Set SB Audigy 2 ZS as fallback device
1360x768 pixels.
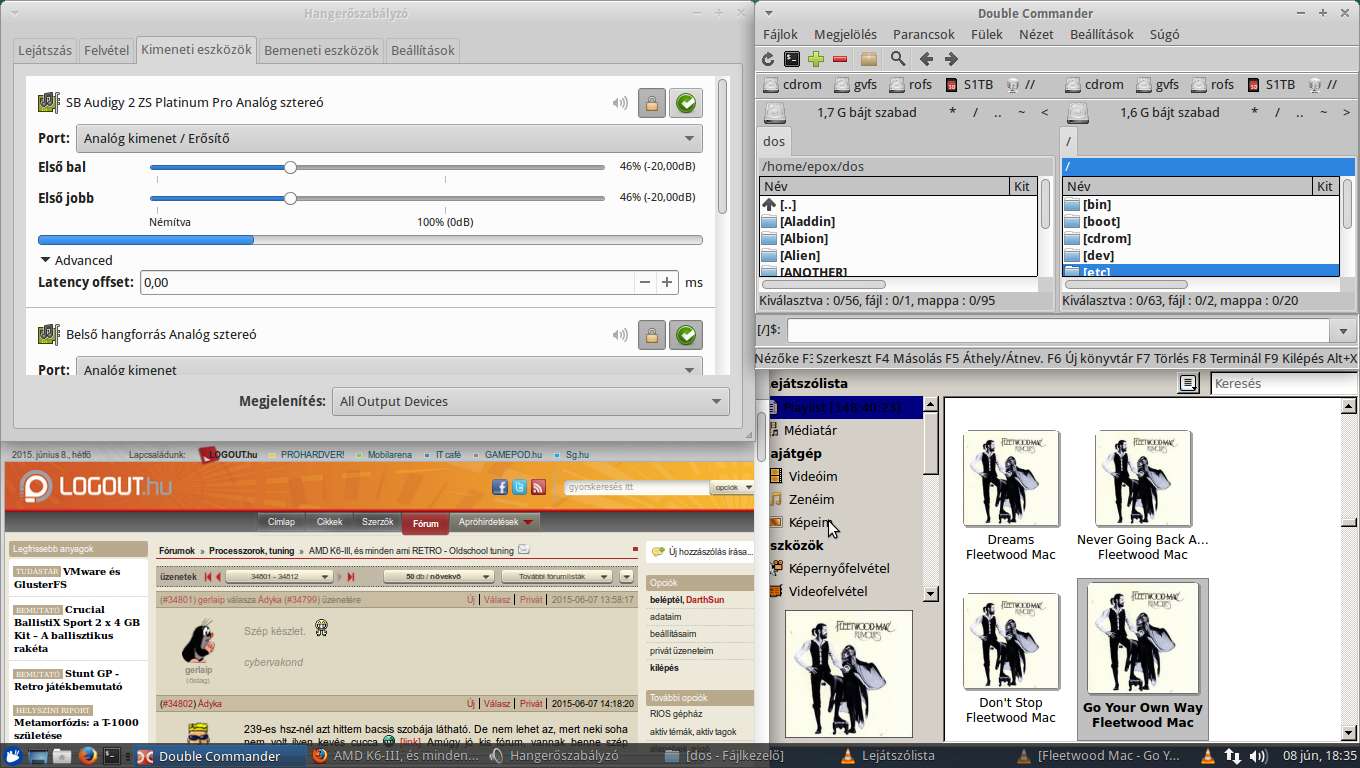[686, 103]
